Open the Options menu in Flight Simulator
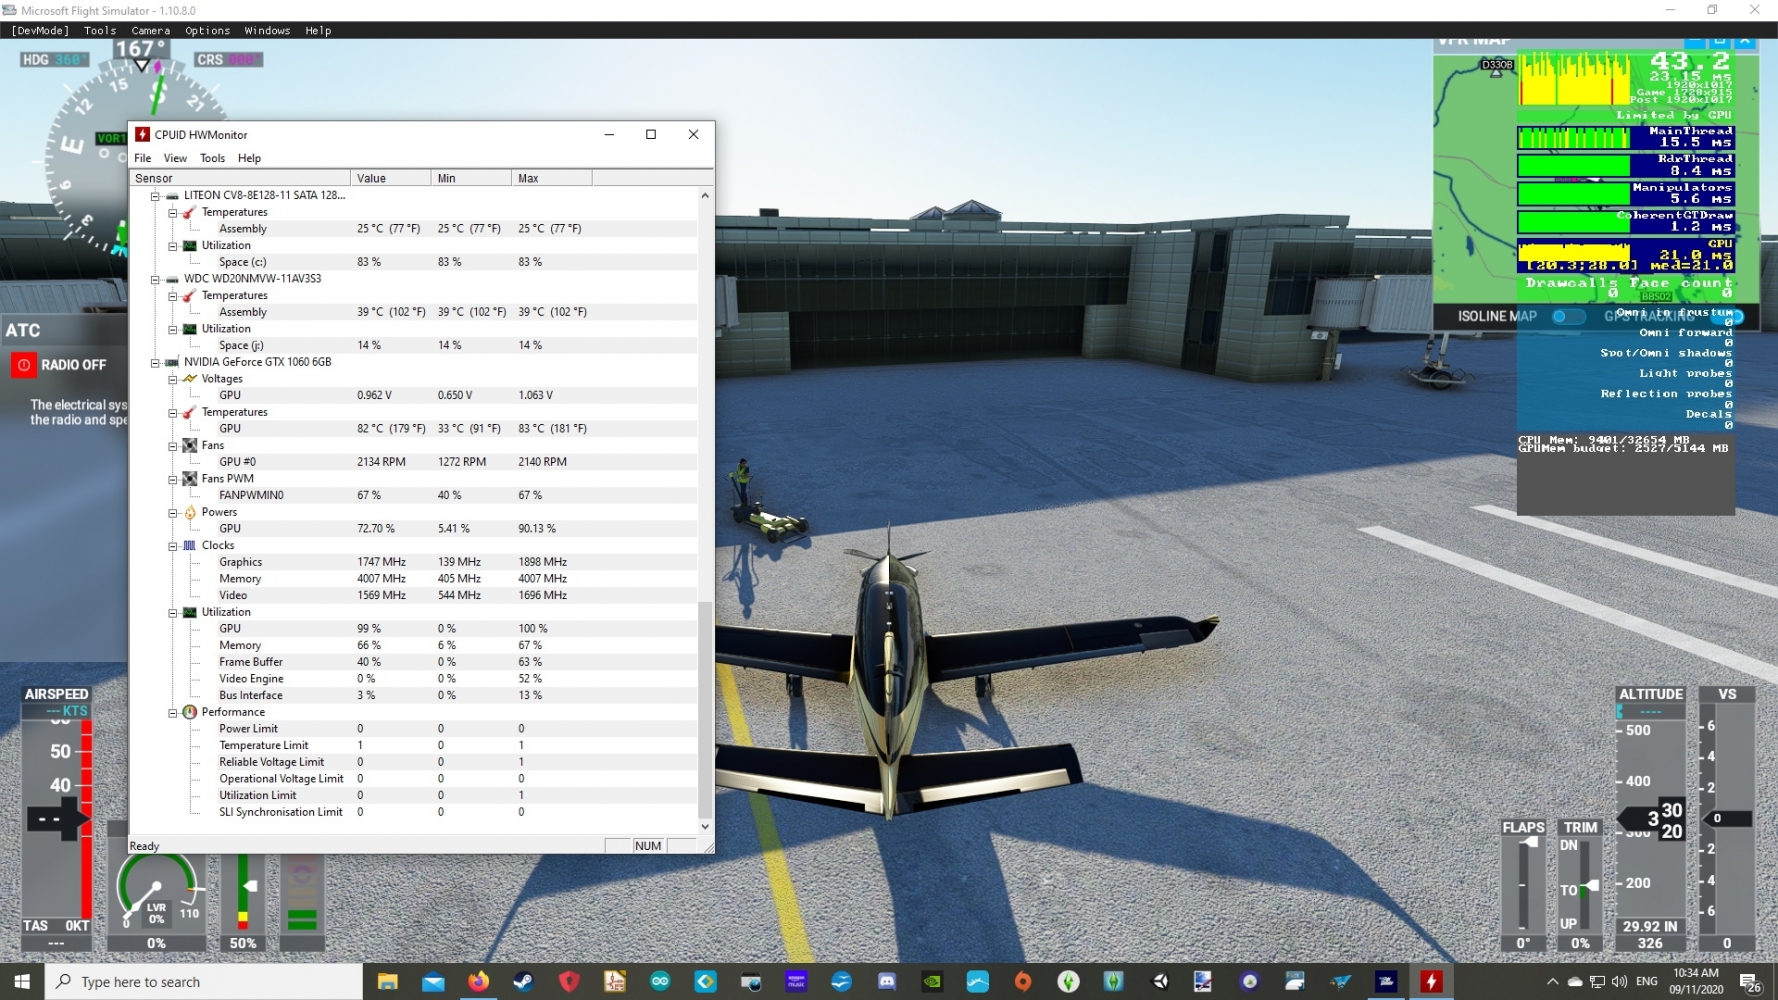1778x1000 pixels. point(207,31)
